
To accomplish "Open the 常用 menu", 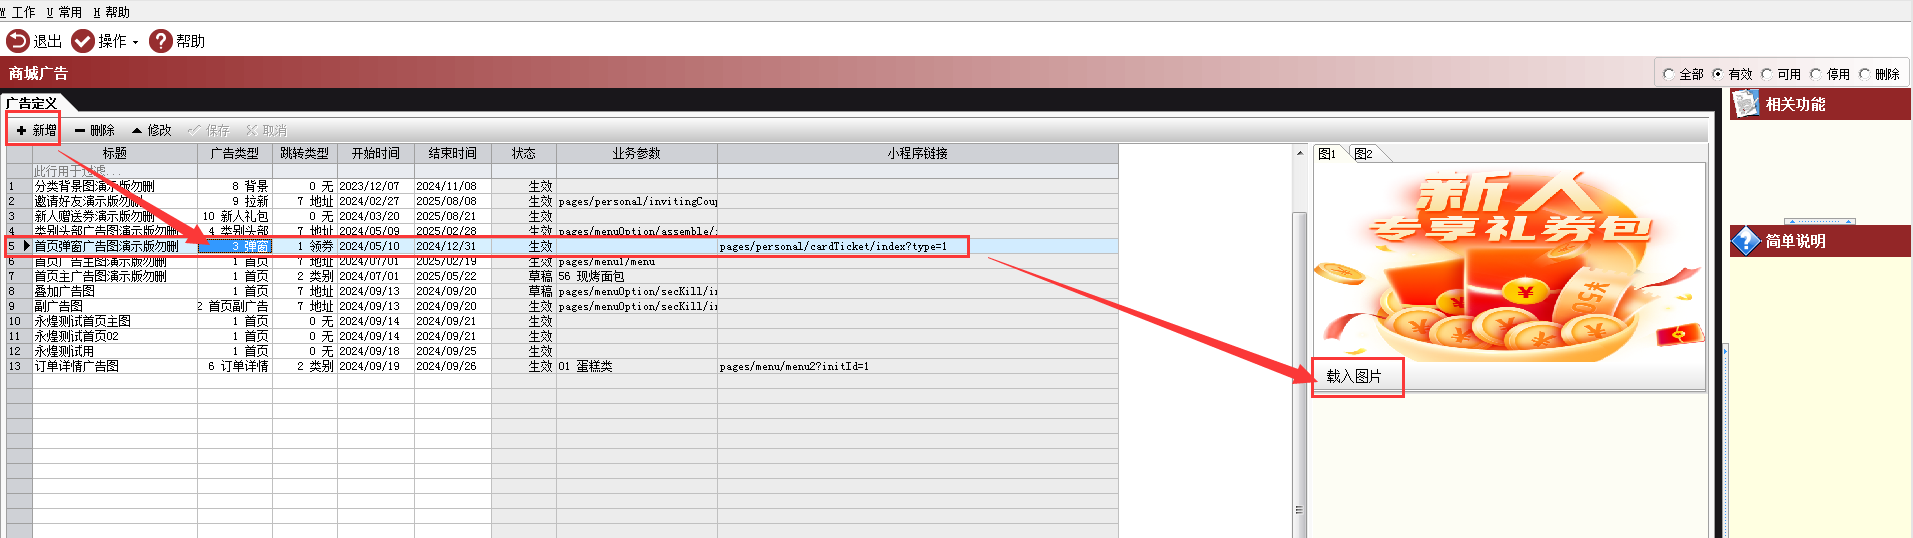I will tap(65, 12).
